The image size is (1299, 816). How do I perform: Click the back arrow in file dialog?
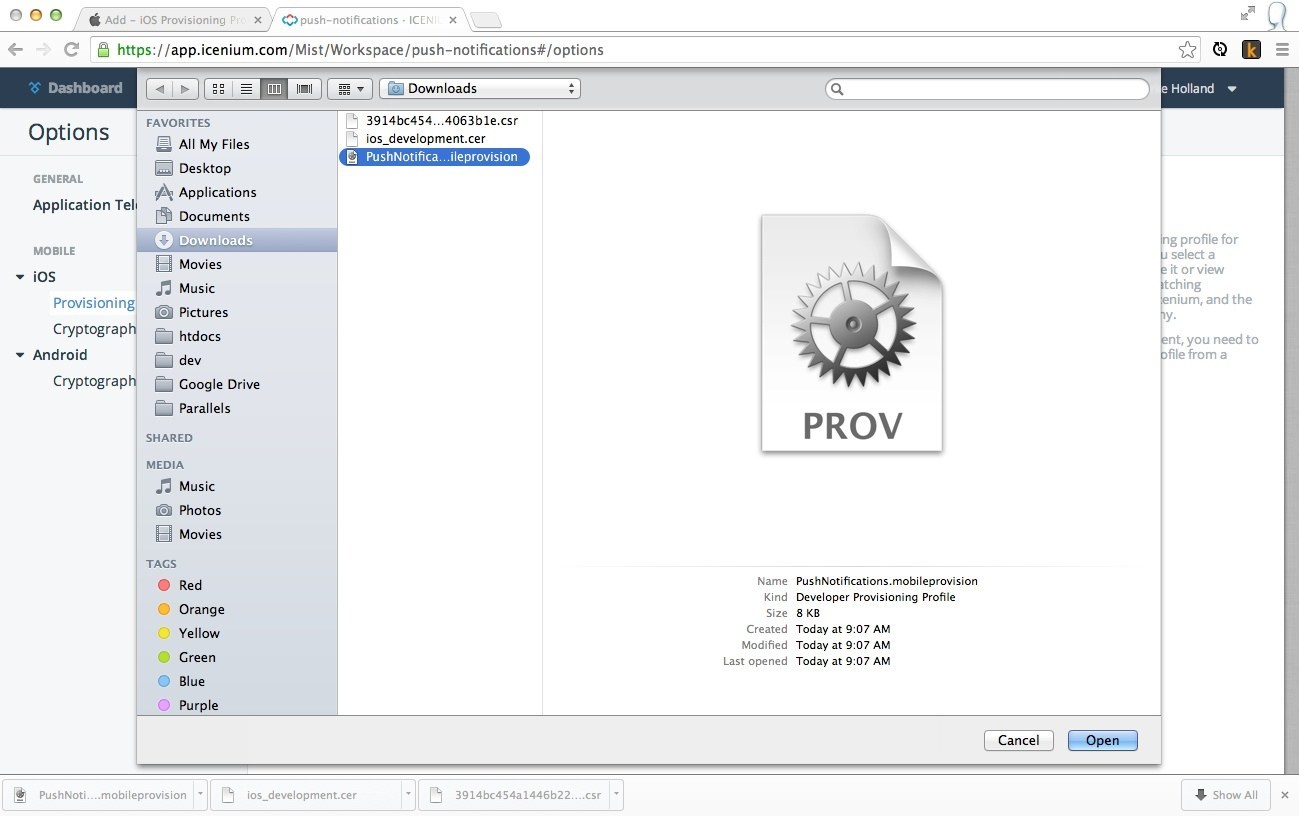coord(160,89)
